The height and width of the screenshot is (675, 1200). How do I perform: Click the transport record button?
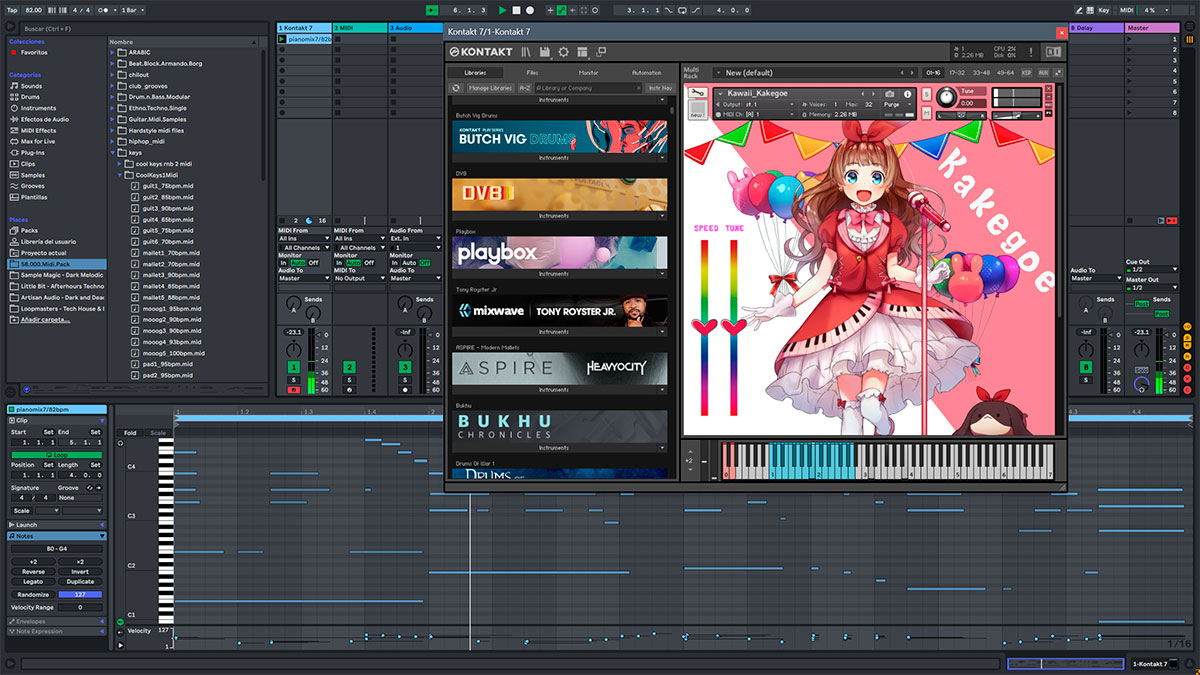[x=530, y=10]
